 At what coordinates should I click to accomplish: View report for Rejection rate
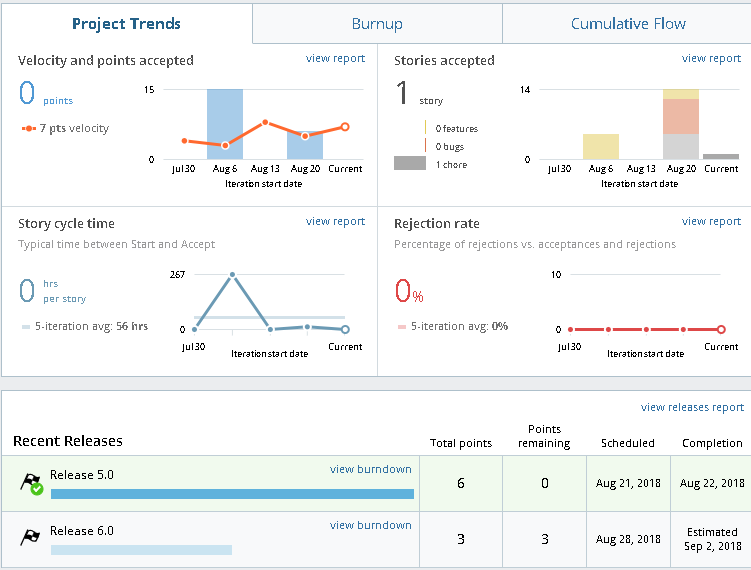[x=711, y=222]
